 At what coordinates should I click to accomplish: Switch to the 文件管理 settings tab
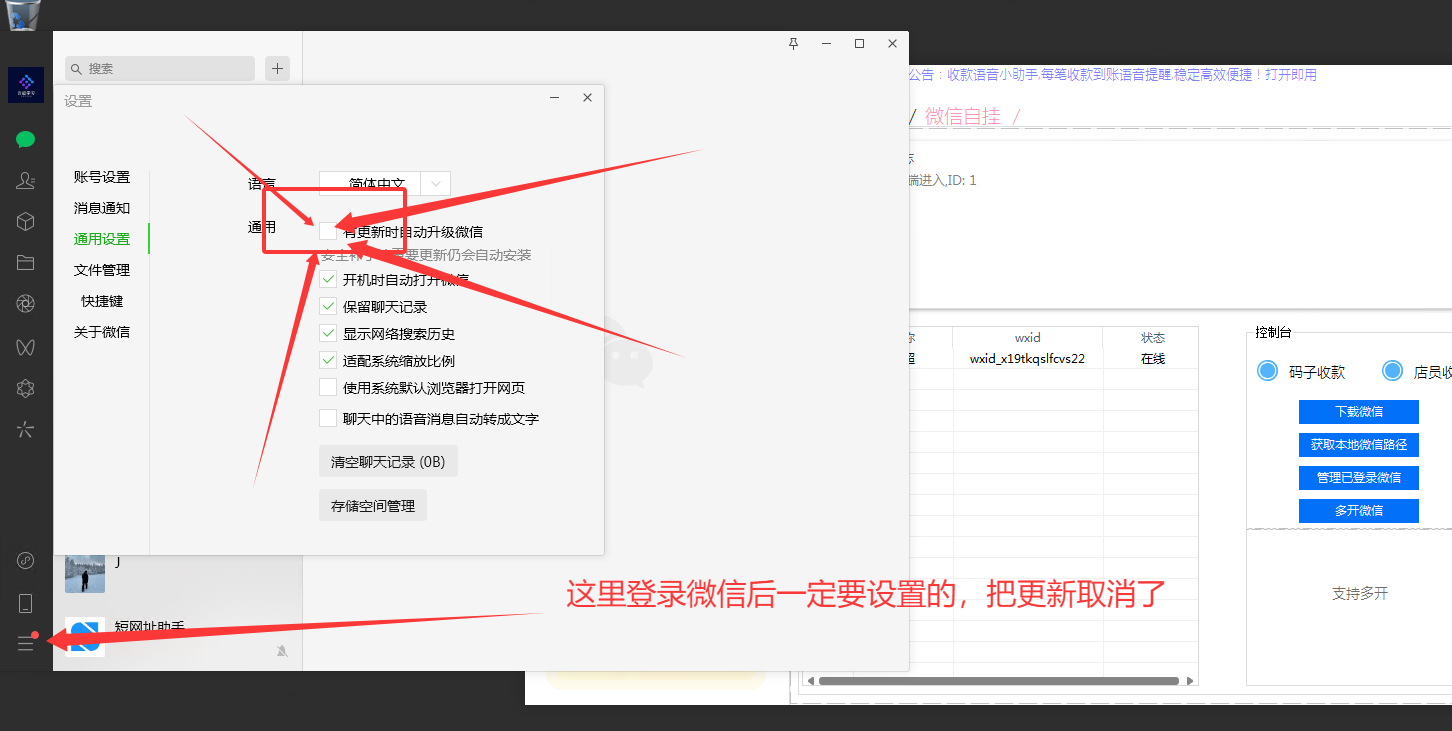pyautogui.click(x=101, y=270)
